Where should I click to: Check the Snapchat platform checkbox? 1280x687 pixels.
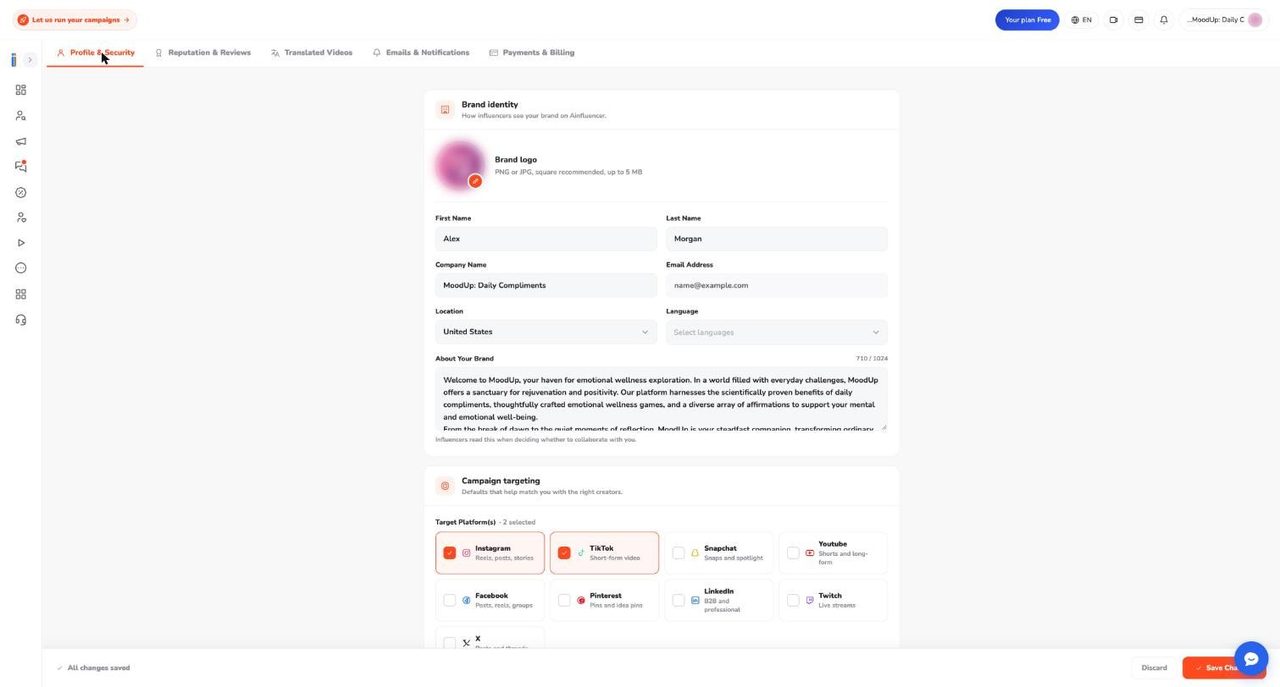click(678, 553)
